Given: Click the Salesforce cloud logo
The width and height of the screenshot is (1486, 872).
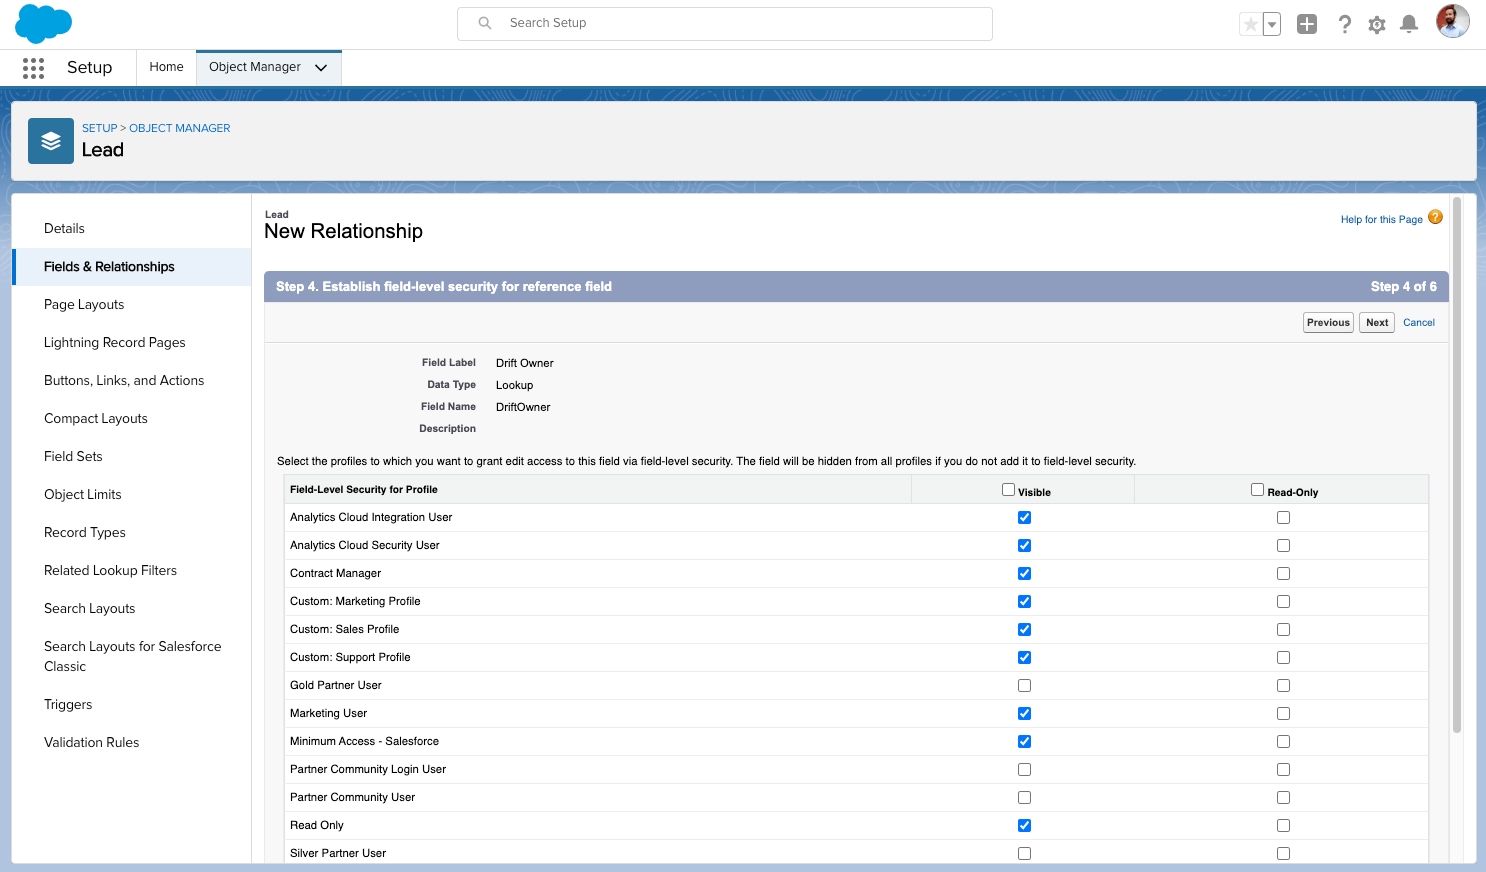Looking at the screenshot, I should pos(44,24).
